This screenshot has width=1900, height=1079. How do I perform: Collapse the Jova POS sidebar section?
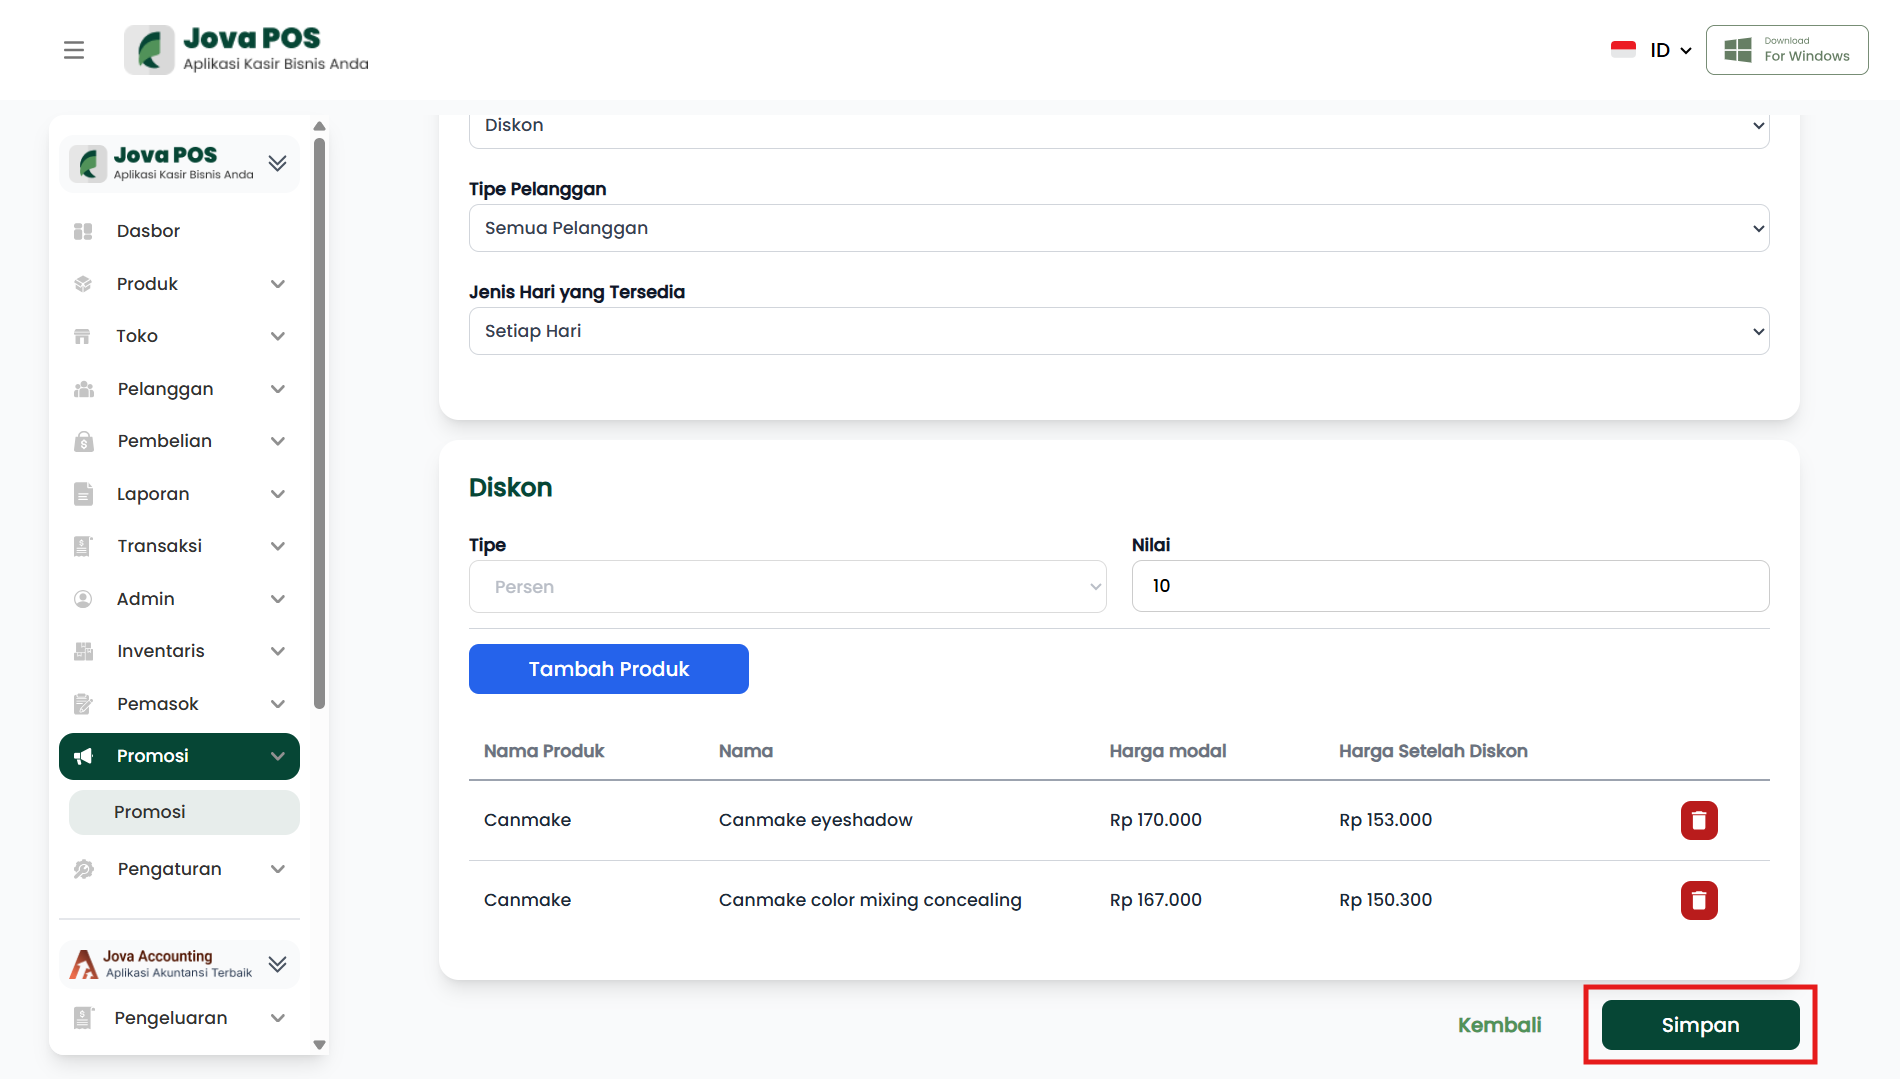[278, 163]
